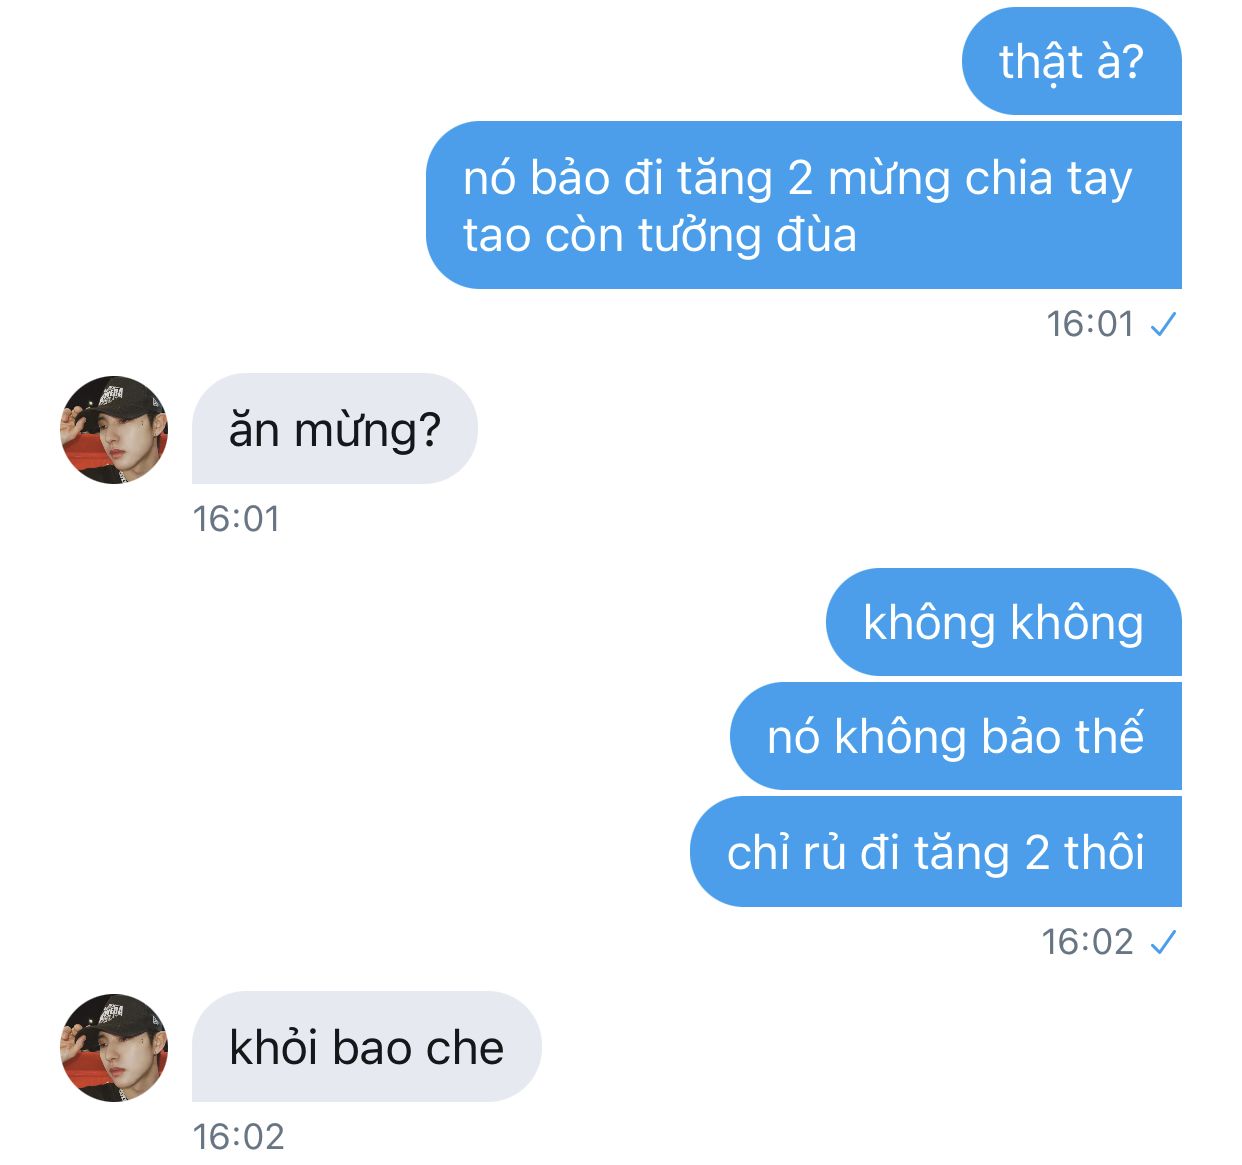Open avatar beside 'khỏi bao che' message
Screen dimensions: 1242x1165
(x=115, y=1048)
